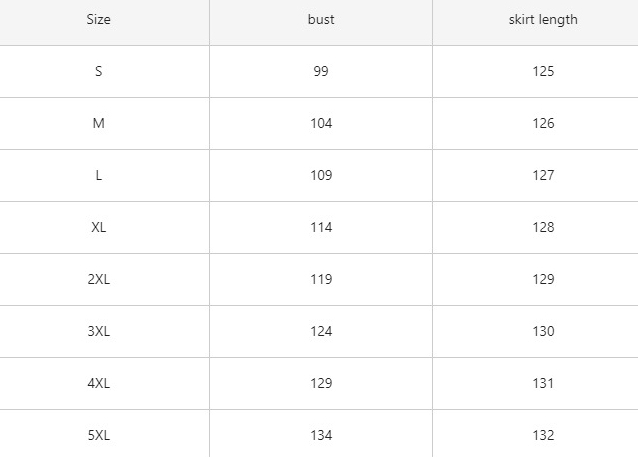The image size is (638, 457).
Task: Click bust value 134
Action: [321, 436]
